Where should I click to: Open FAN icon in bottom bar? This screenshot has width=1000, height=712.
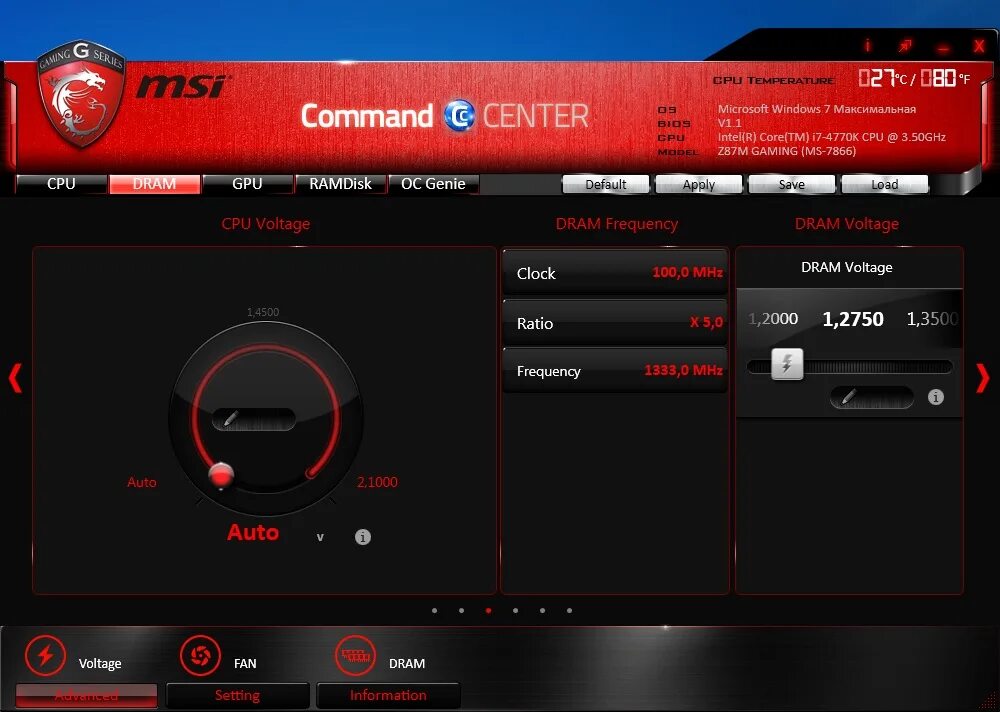tap(200, 655)
